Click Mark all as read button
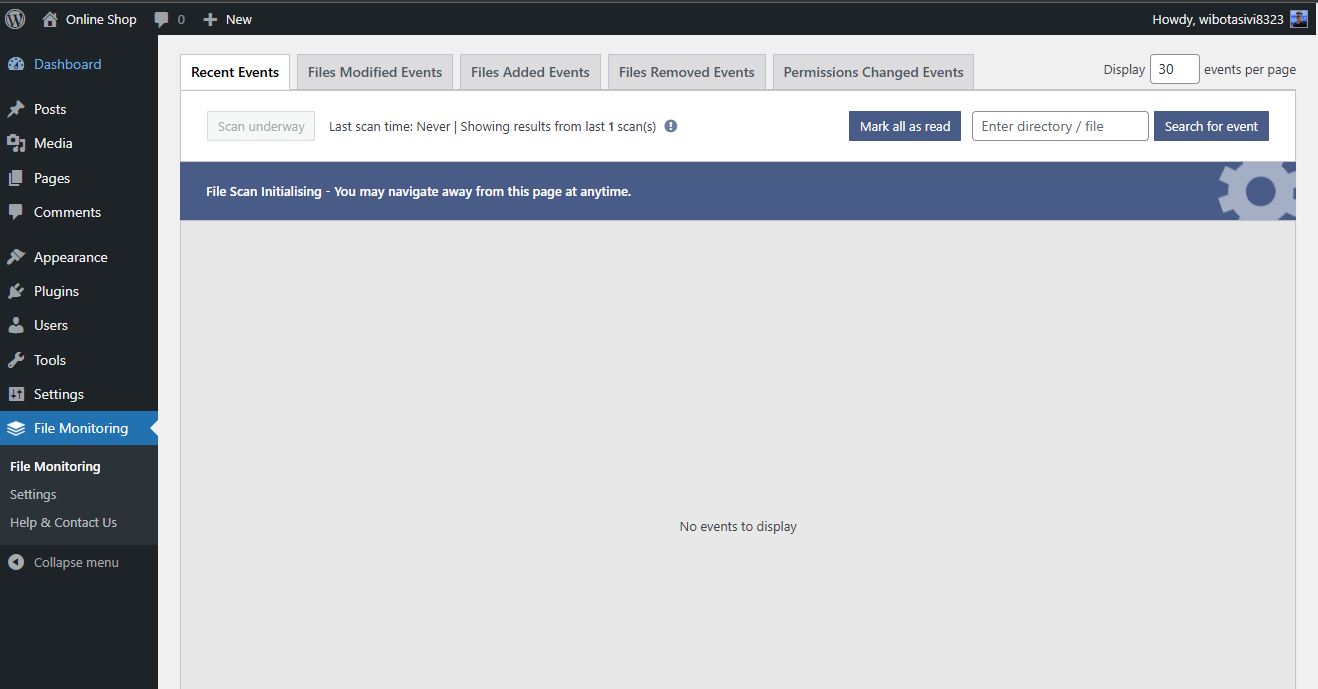The width and height of the screenshot is (1318, 689). (905, 126)
